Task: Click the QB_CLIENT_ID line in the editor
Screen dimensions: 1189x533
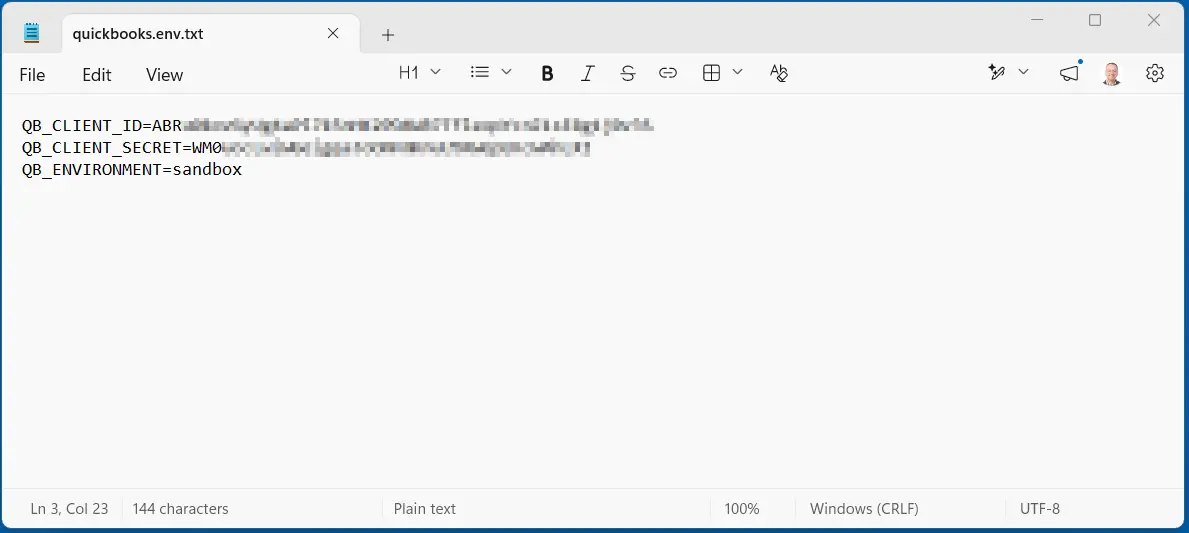Action: (x=337, y=126)
